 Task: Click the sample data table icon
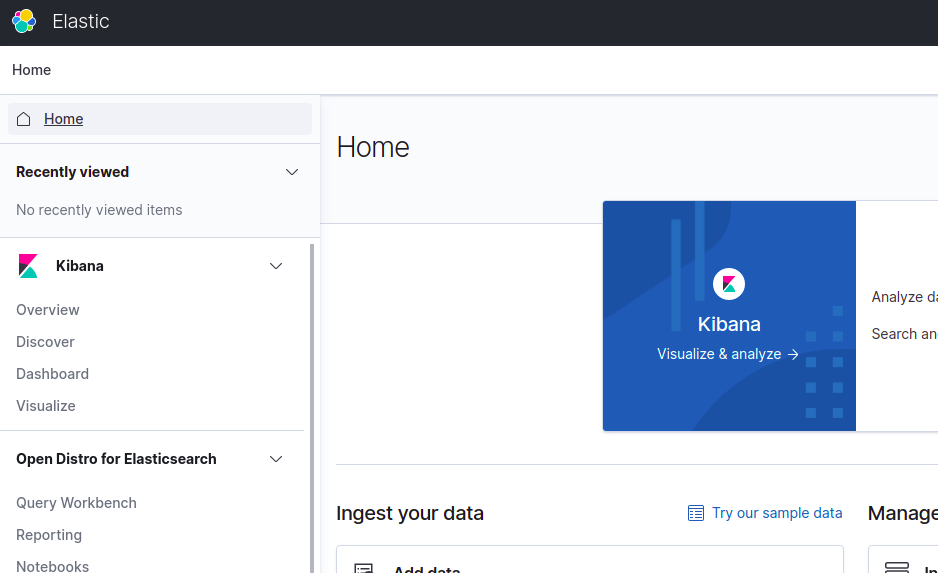click(696, 513)
